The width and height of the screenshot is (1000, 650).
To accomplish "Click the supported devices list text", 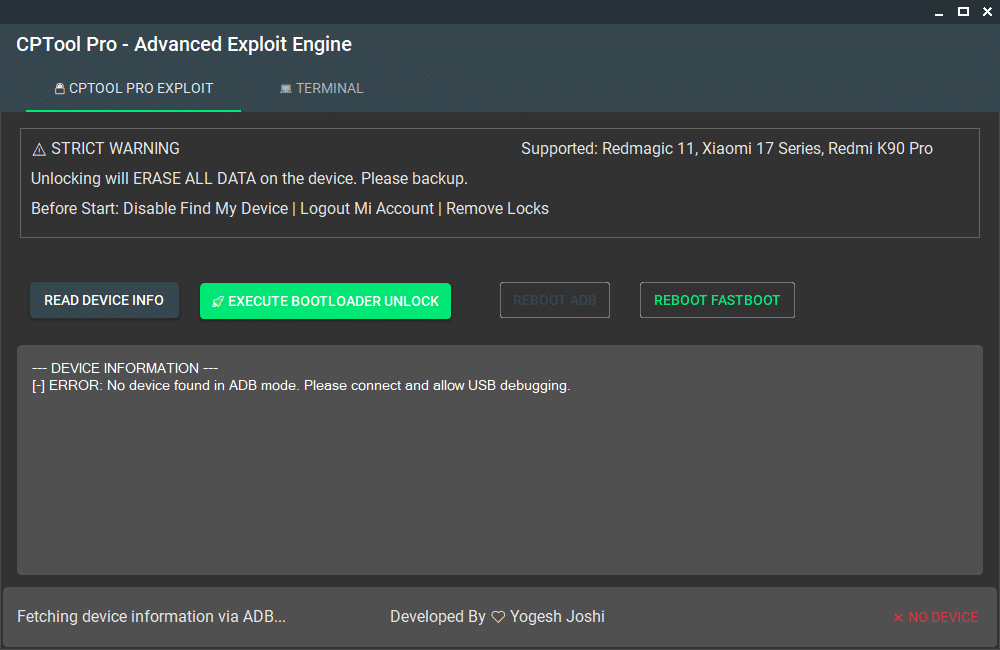I will (727, 149).
